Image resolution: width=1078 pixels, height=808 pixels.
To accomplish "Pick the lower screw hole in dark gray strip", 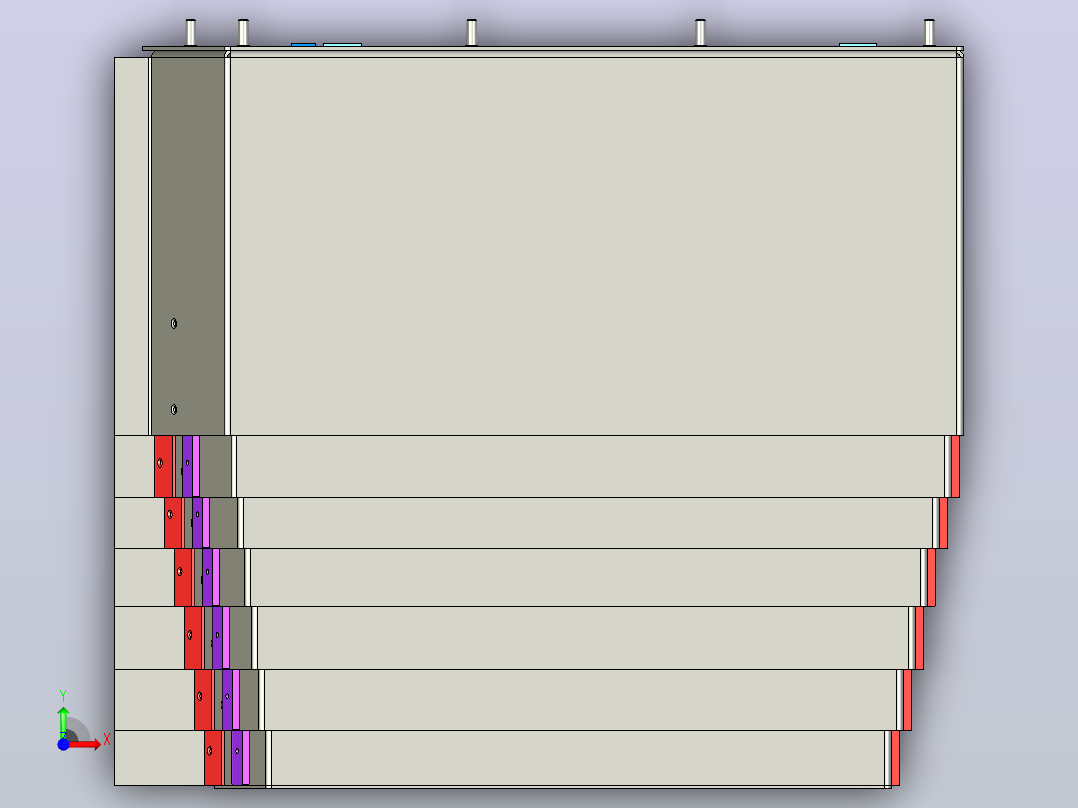I will coord(174,409).
